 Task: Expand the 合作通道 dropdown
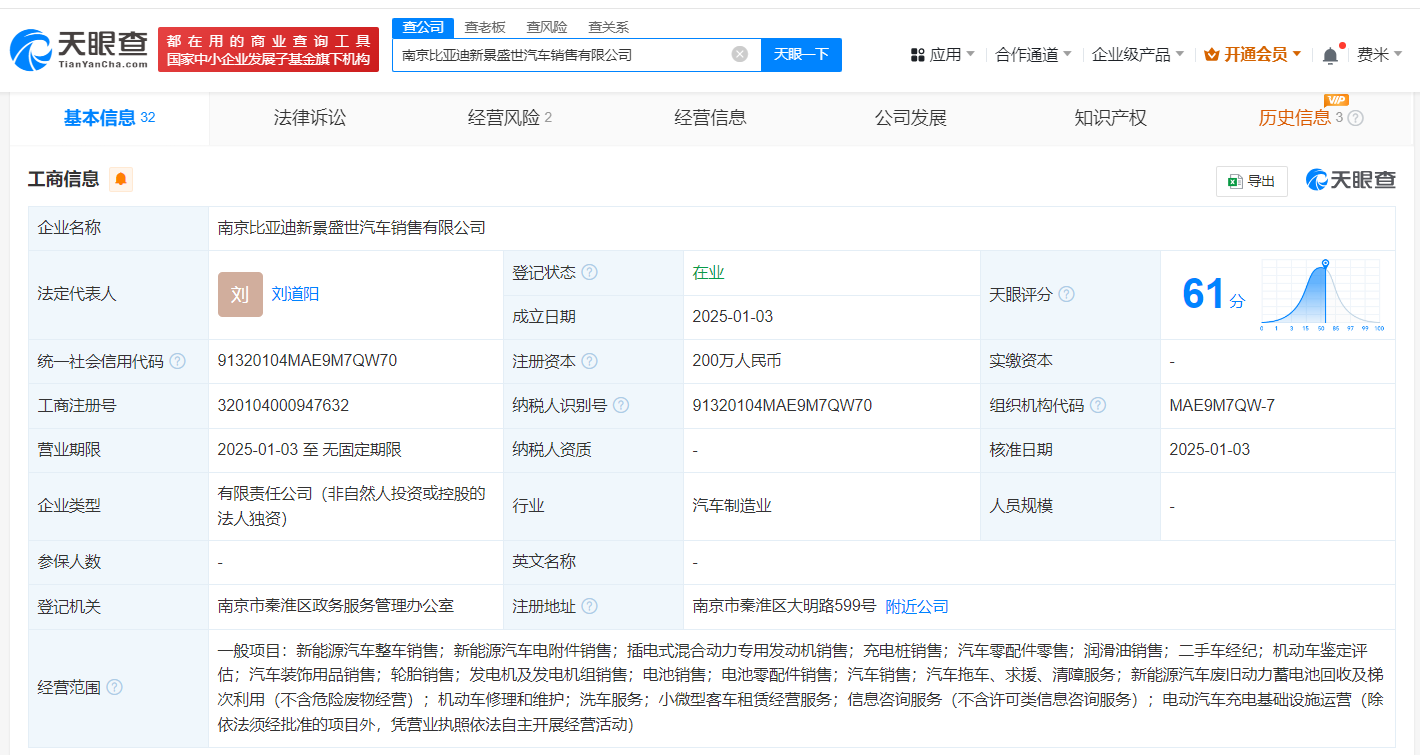point(1033,54)
